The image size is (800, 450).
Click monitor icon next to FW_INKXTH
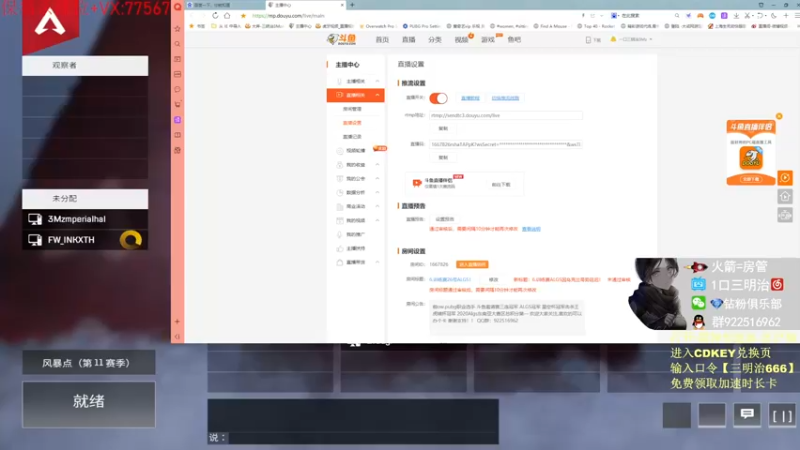[x=35, y=240]
